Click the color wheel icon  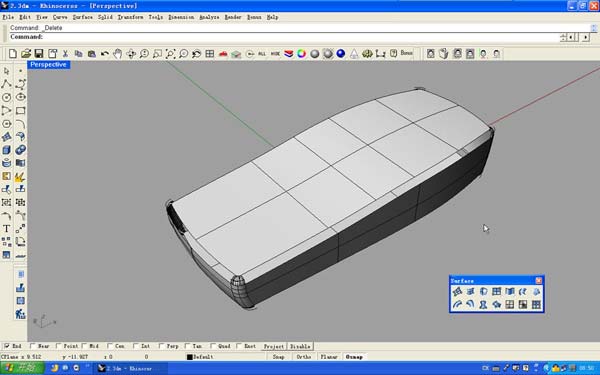coord(302,54)
